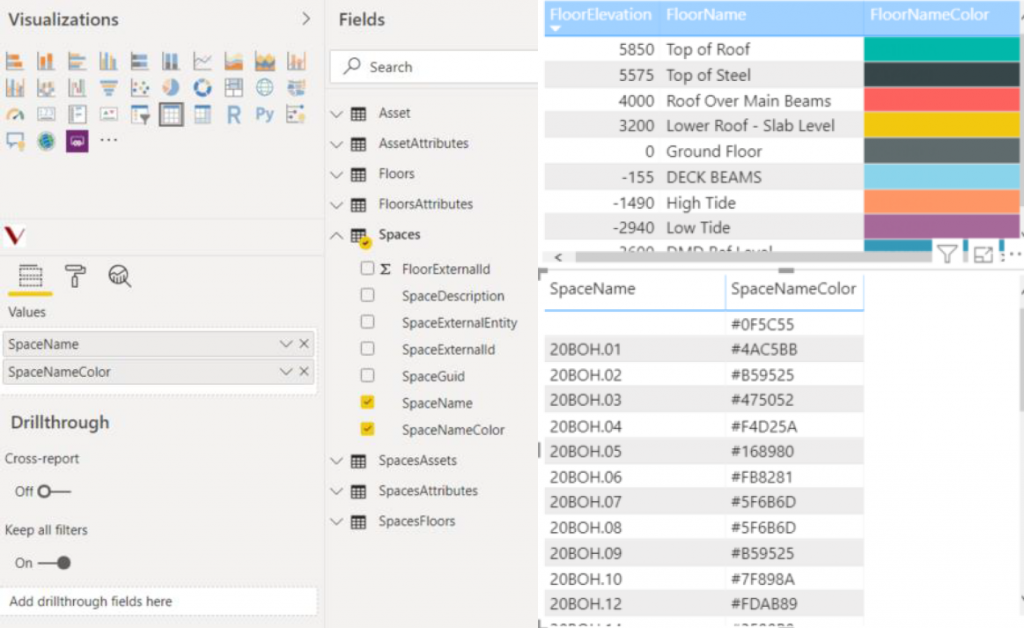The height and width of the screenshot is (628, 1024).
Task: Select the ArcGIS Maps visual
Action: (x=45, y=141)
